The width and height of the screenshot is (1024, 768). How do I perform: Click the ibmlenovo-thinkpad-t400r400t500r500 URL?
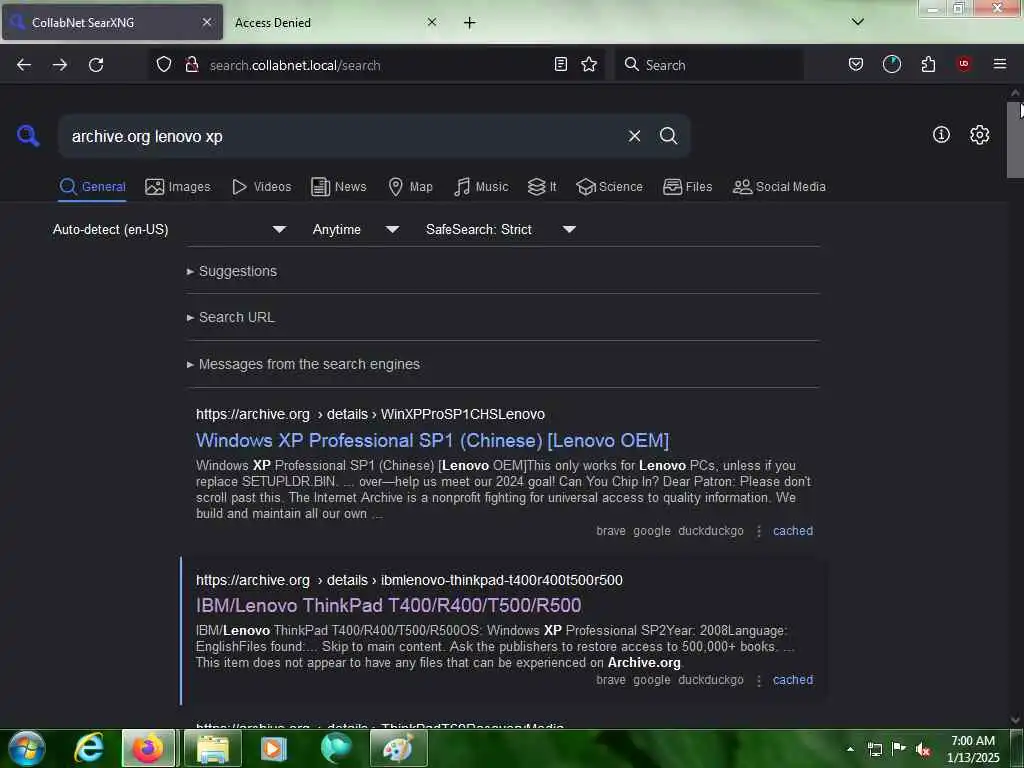pyautogui.click(x=409, y=580)
